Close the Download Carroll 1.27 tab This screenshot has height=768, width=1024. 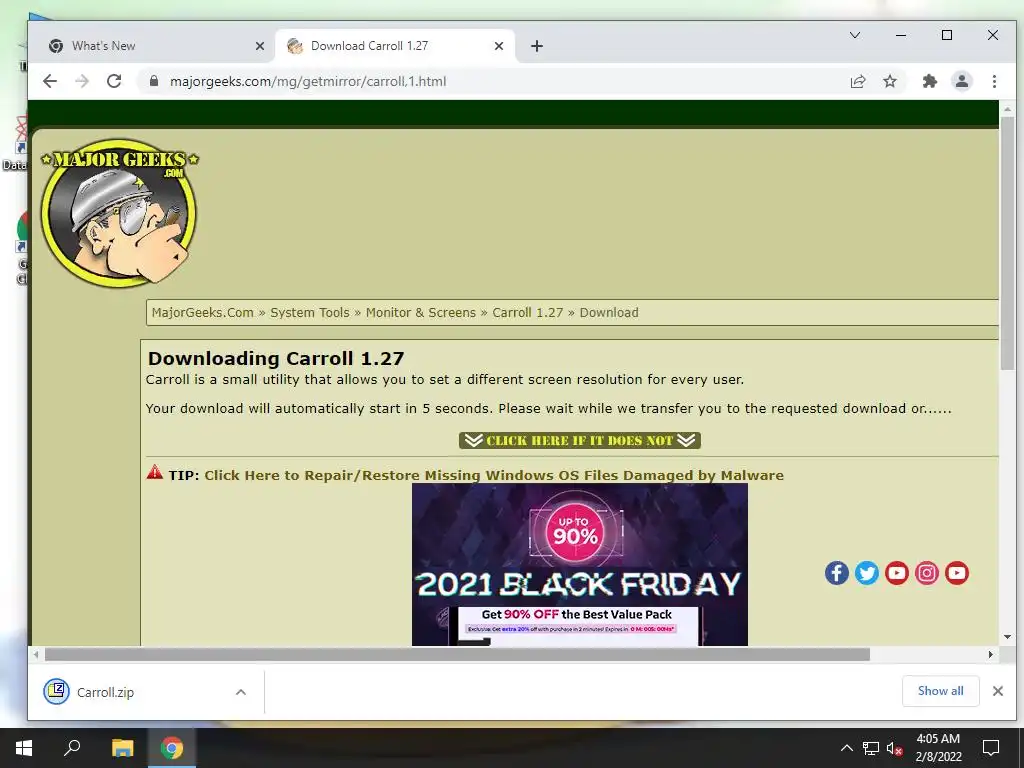(499, 46)
